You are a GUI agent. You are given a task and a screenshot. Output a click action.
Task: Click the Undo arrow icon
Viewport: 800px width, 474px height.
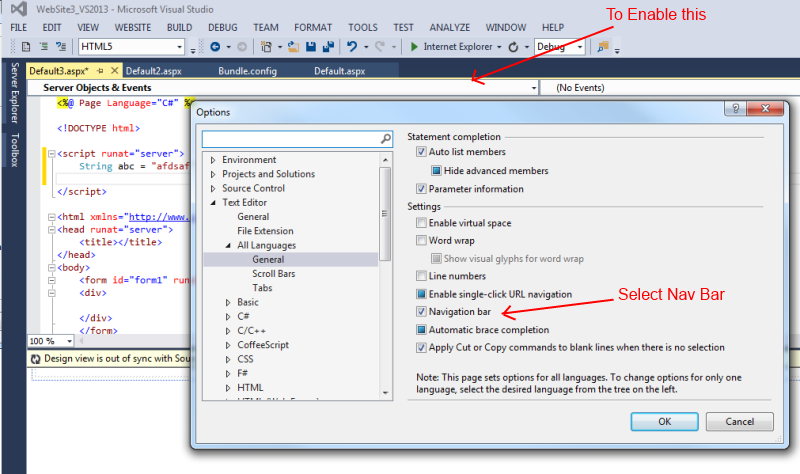(x=352, y=47)
